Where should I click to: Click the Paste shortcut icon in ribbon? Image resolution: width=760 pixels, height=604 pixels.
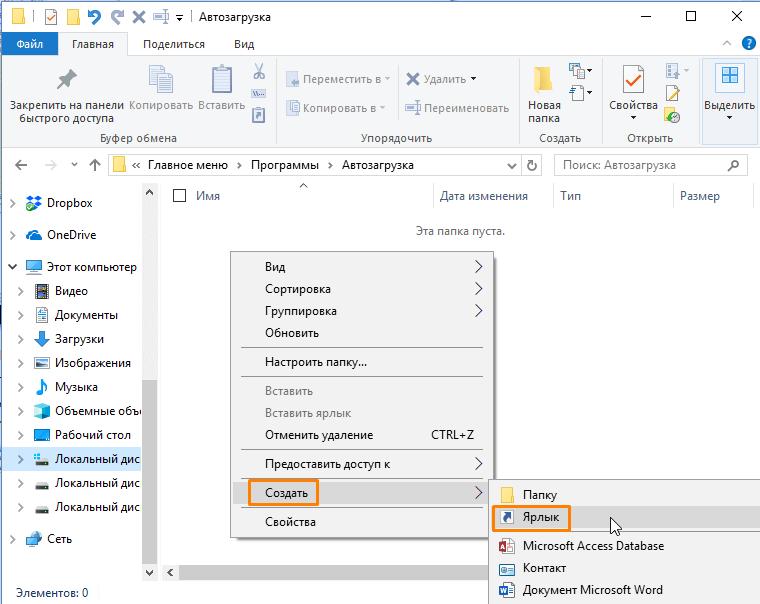point(259,115)
